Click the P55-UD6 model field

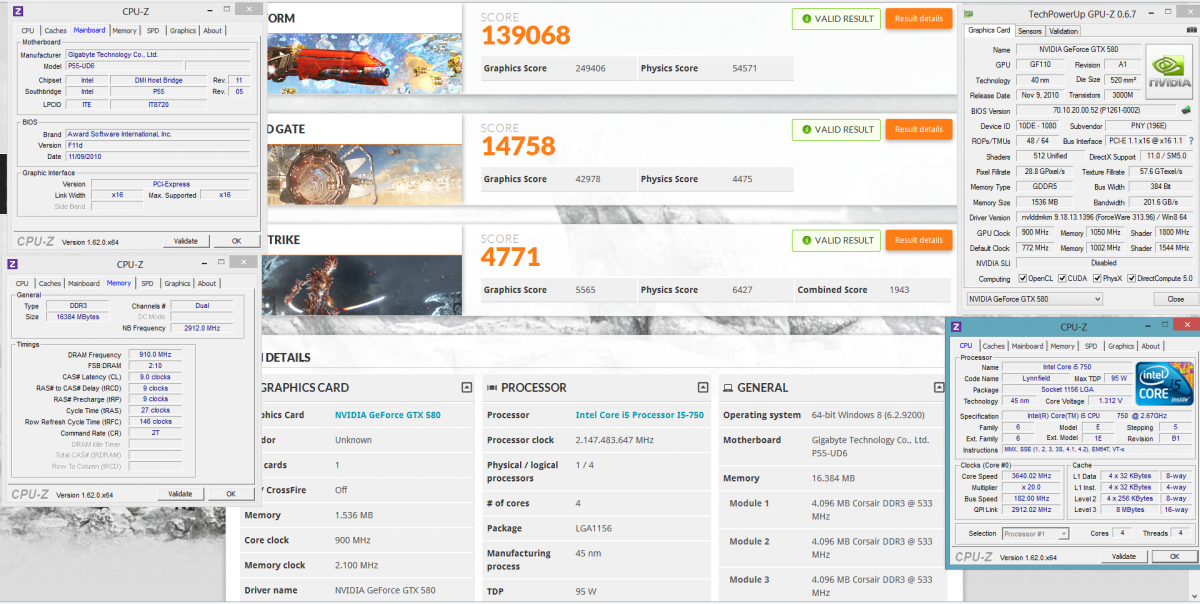coord(125,66)
